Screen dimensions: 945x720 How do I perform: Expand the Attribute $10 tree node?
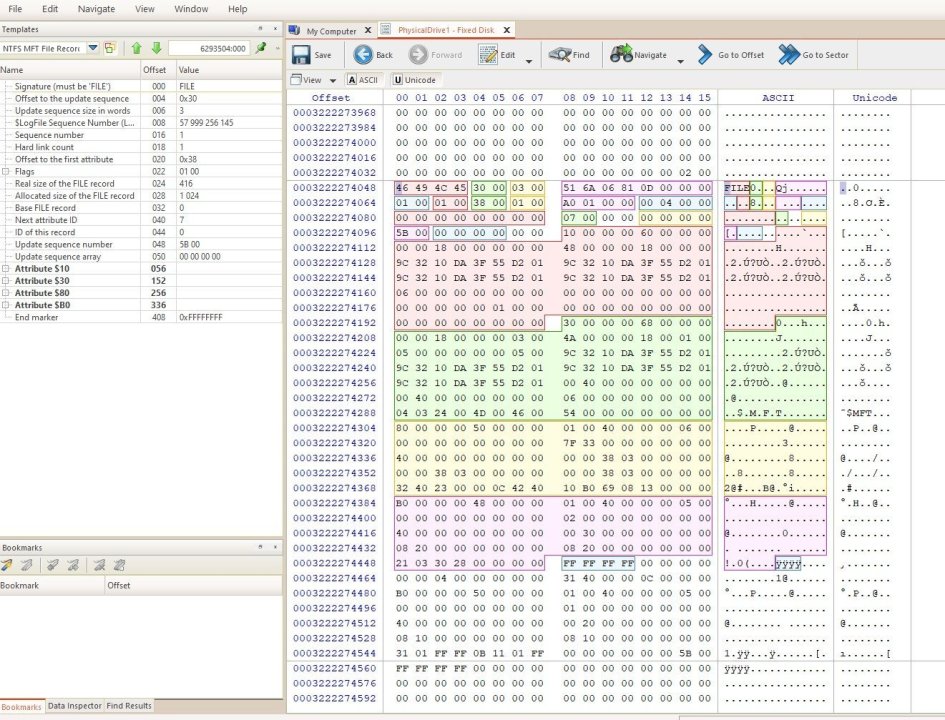[6, 269]
